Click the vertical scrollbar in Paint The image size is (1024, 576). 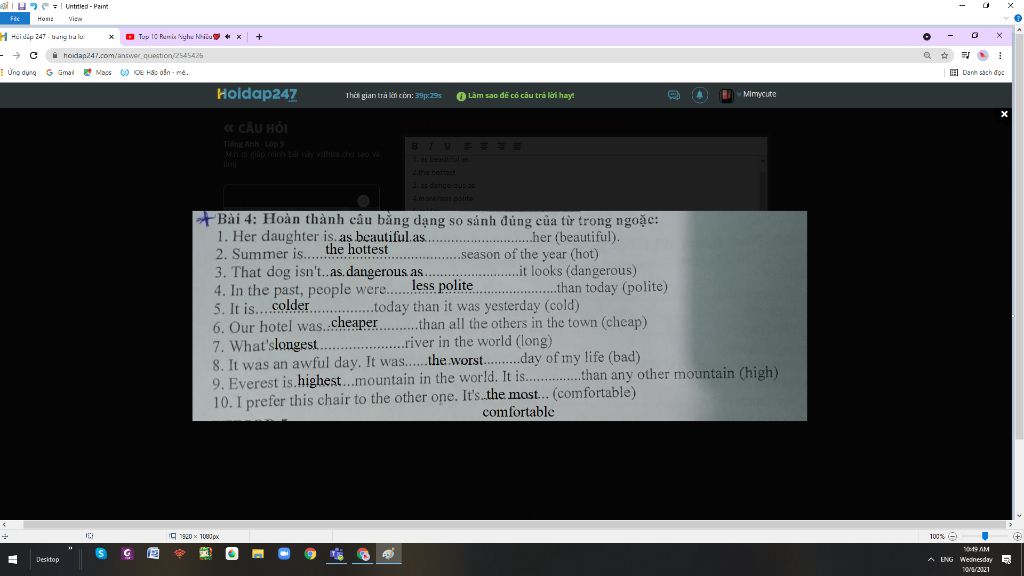[x=1018, y=274]
